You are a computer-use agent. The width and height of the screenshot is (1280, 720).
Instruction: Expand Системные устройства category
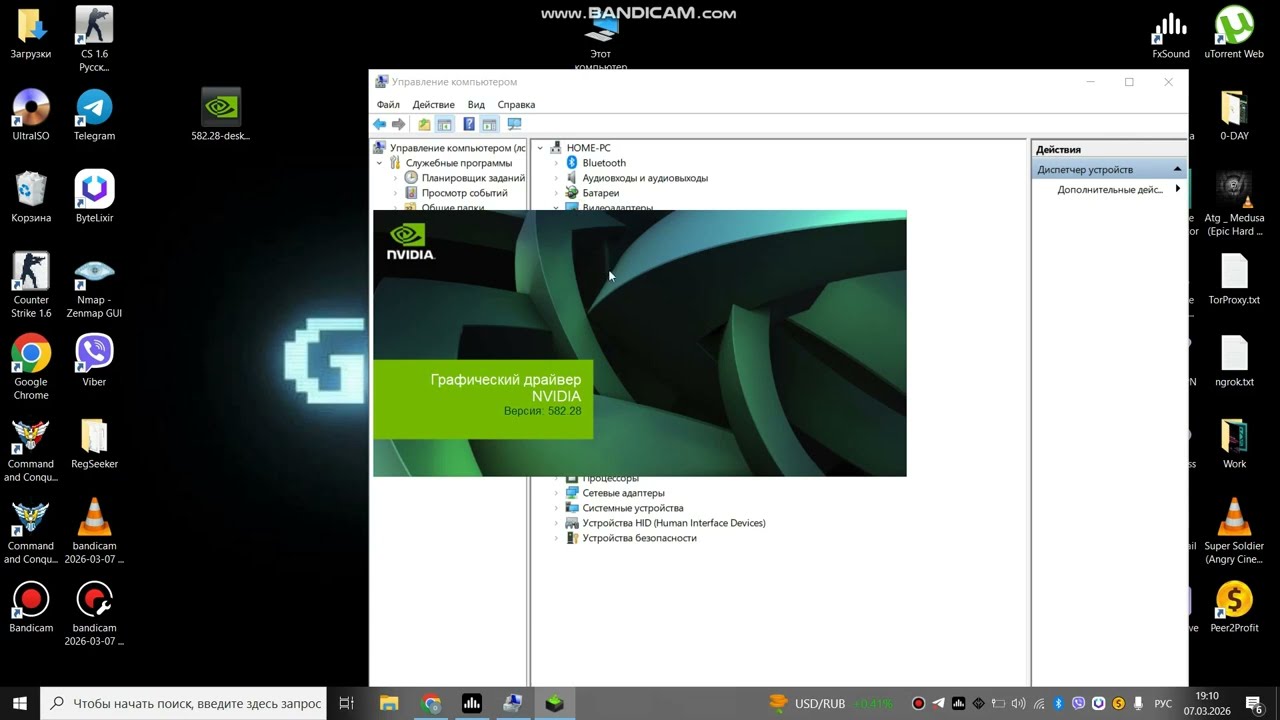point(556,508)
